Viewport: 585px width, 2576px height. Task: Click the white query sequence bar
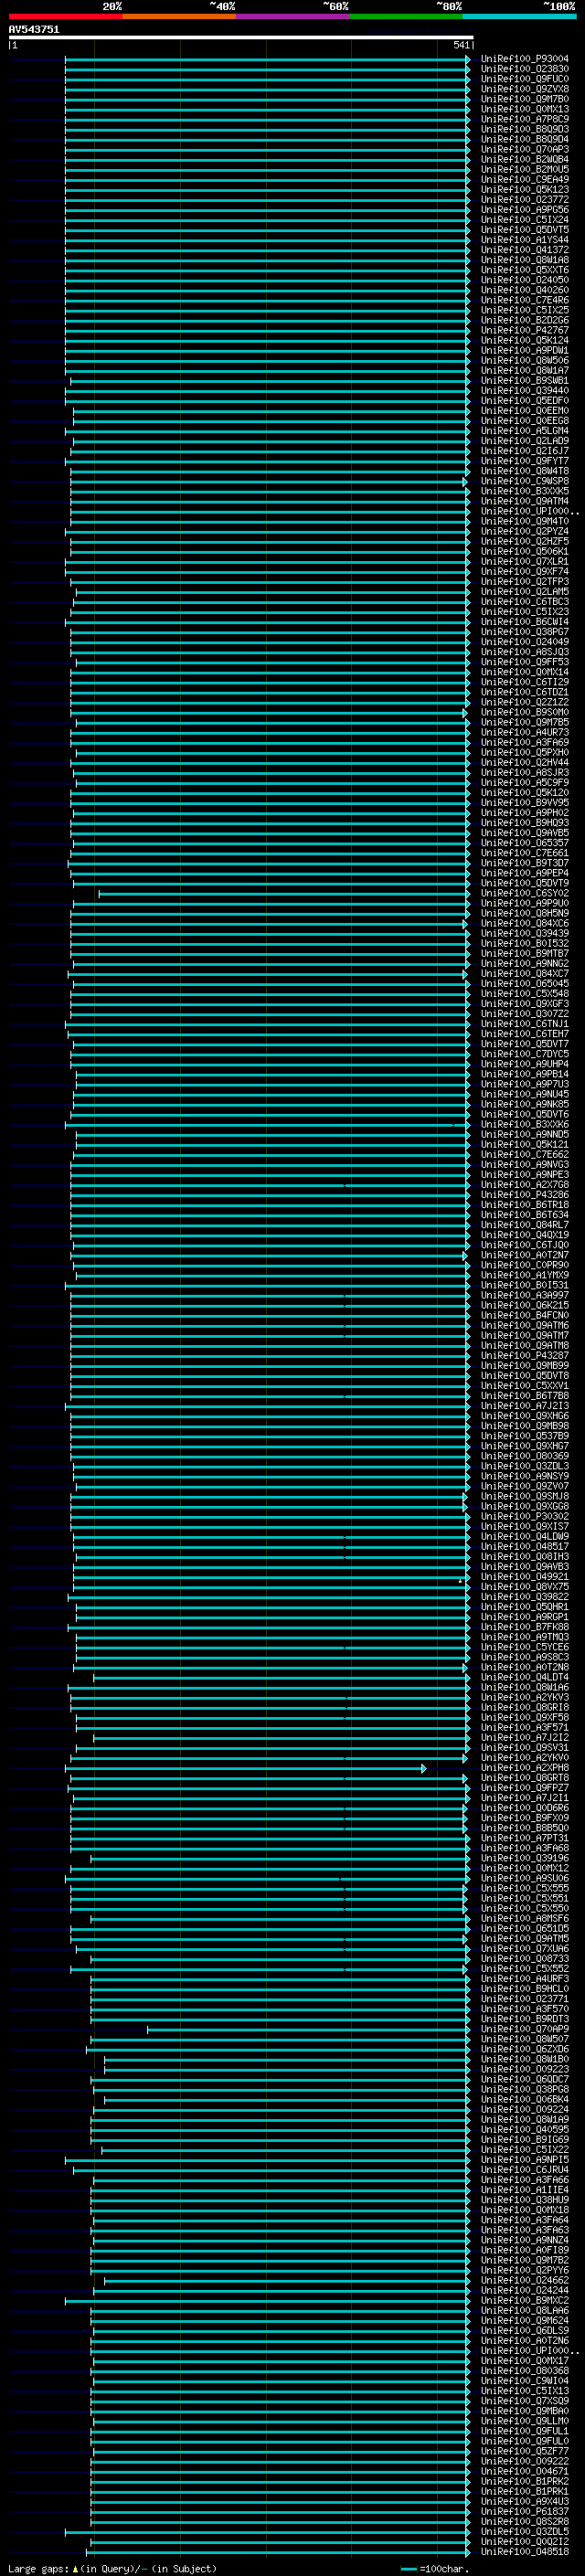click(x=241, y=38)
